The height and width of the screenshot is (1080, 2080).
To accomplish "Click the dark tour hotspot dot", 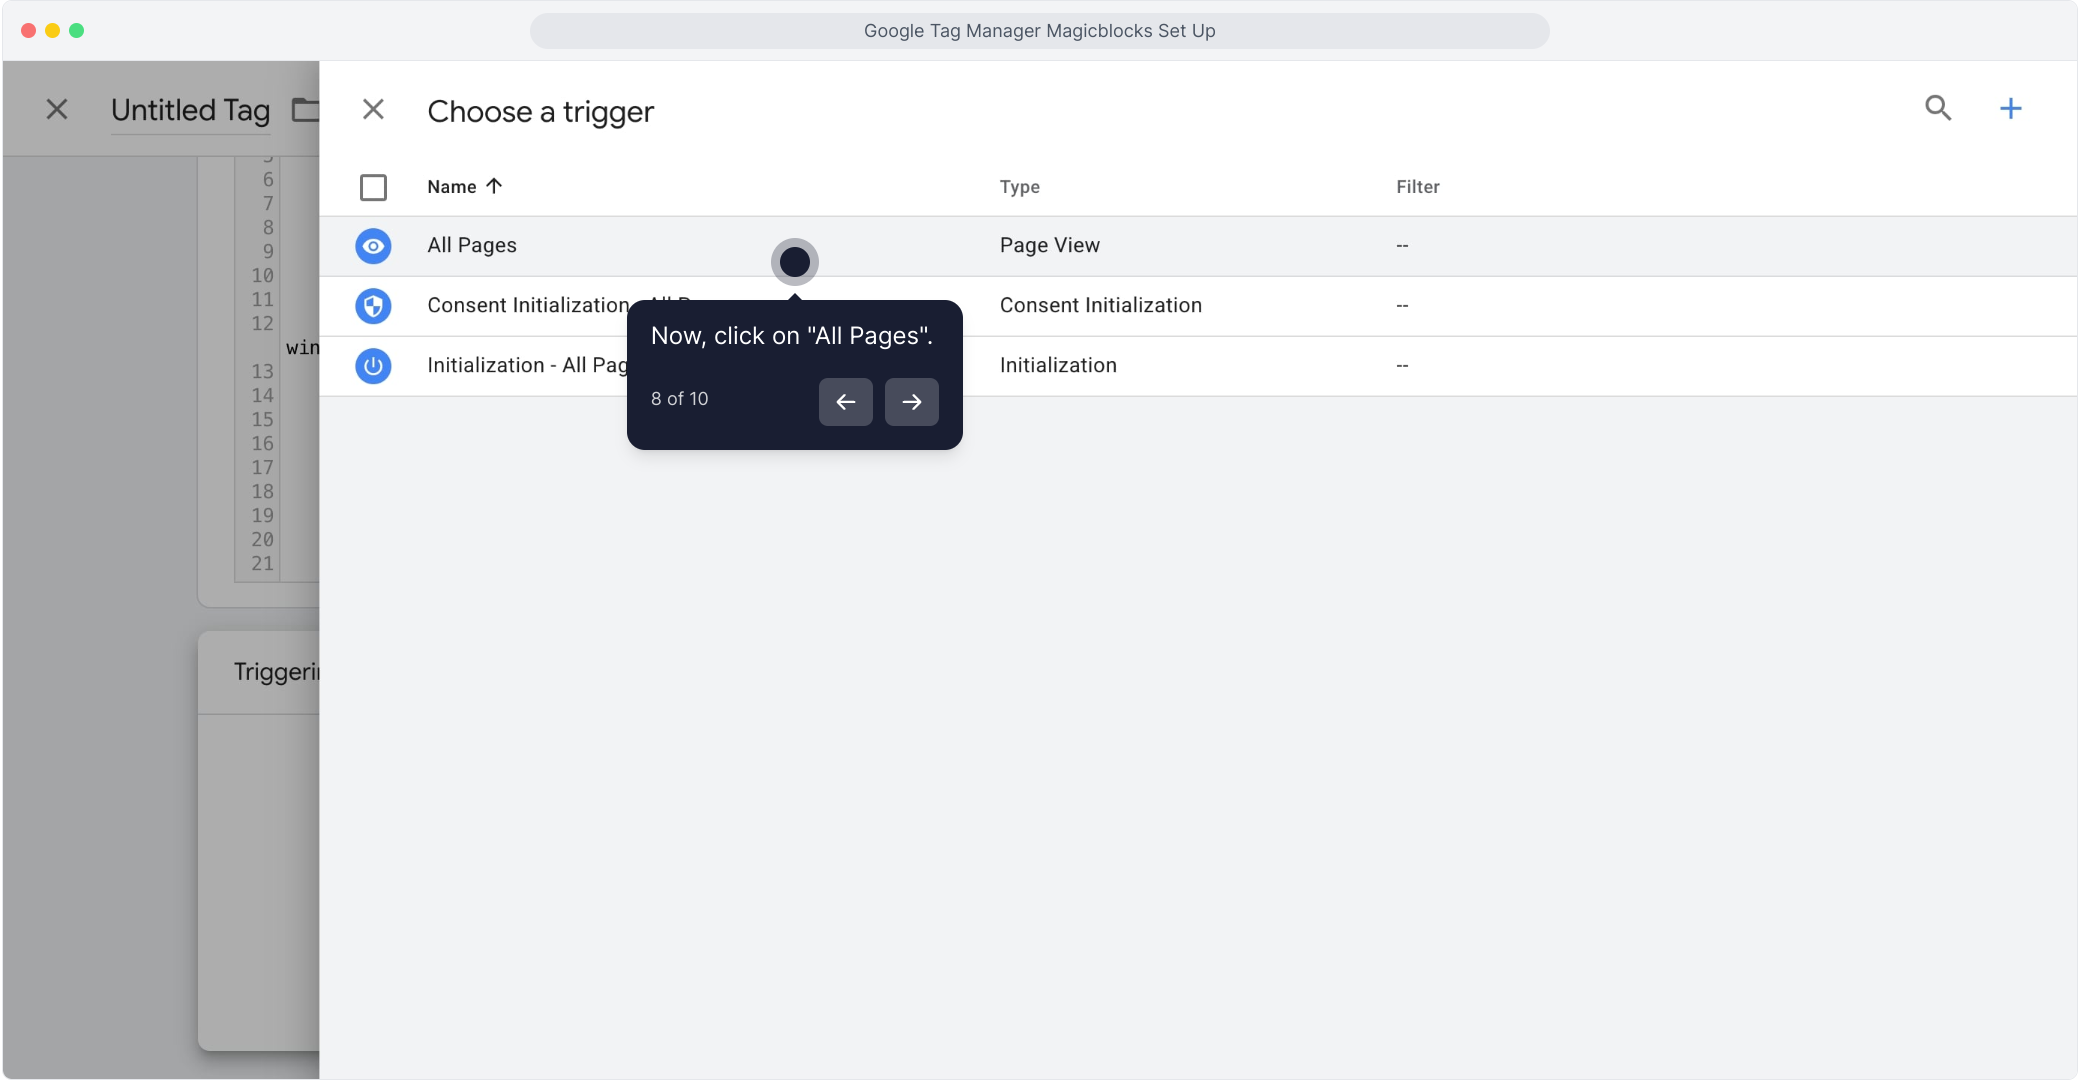I will 794,262.
